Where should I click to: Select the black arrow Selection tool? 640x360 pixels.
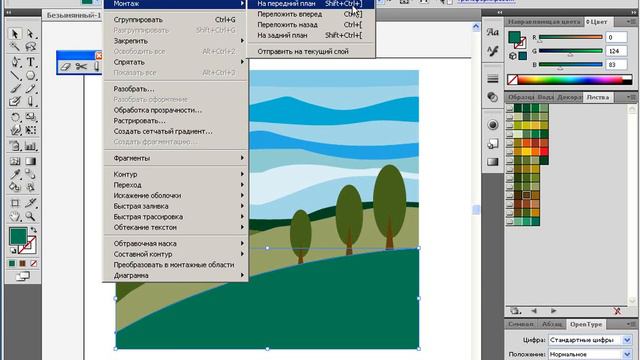(x=15, y=33)
